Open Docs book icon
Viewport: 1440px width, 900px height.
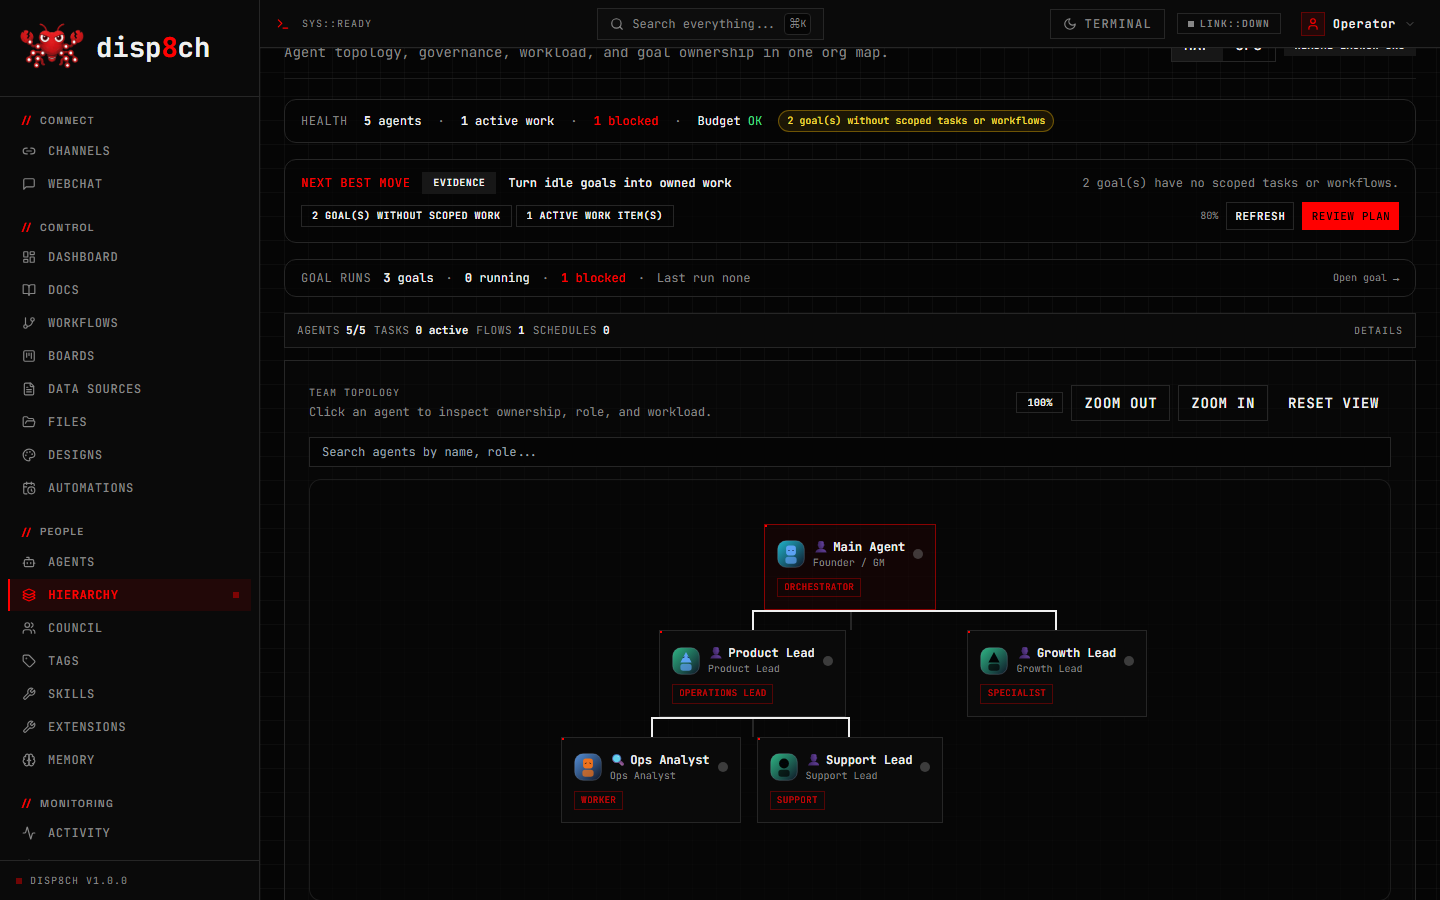tap(29, 290)
